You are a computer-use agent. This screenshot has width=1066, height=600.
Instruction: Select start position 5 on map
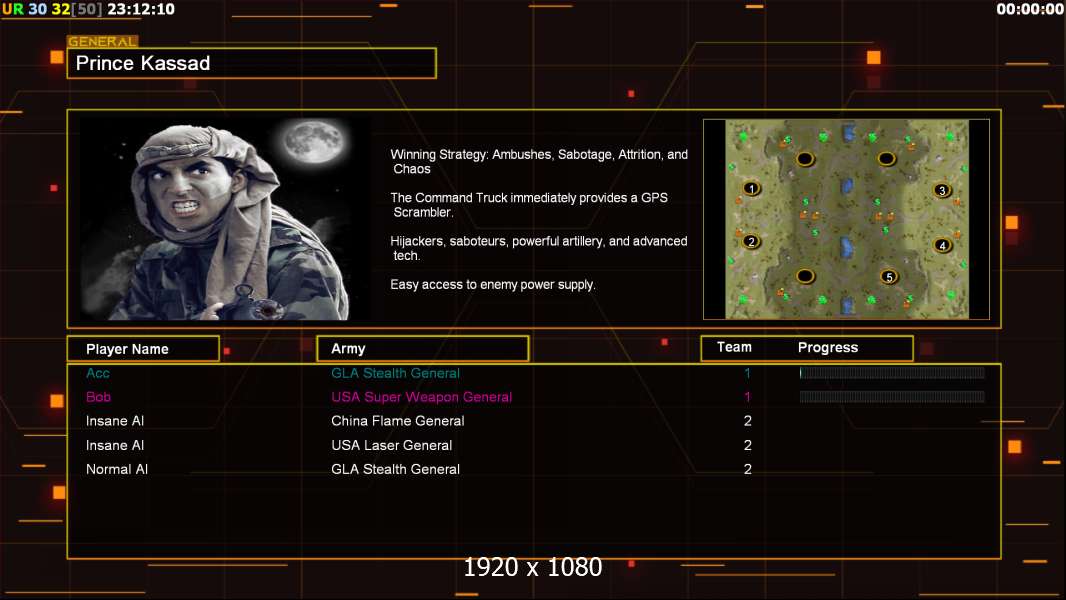pos(889,277)
